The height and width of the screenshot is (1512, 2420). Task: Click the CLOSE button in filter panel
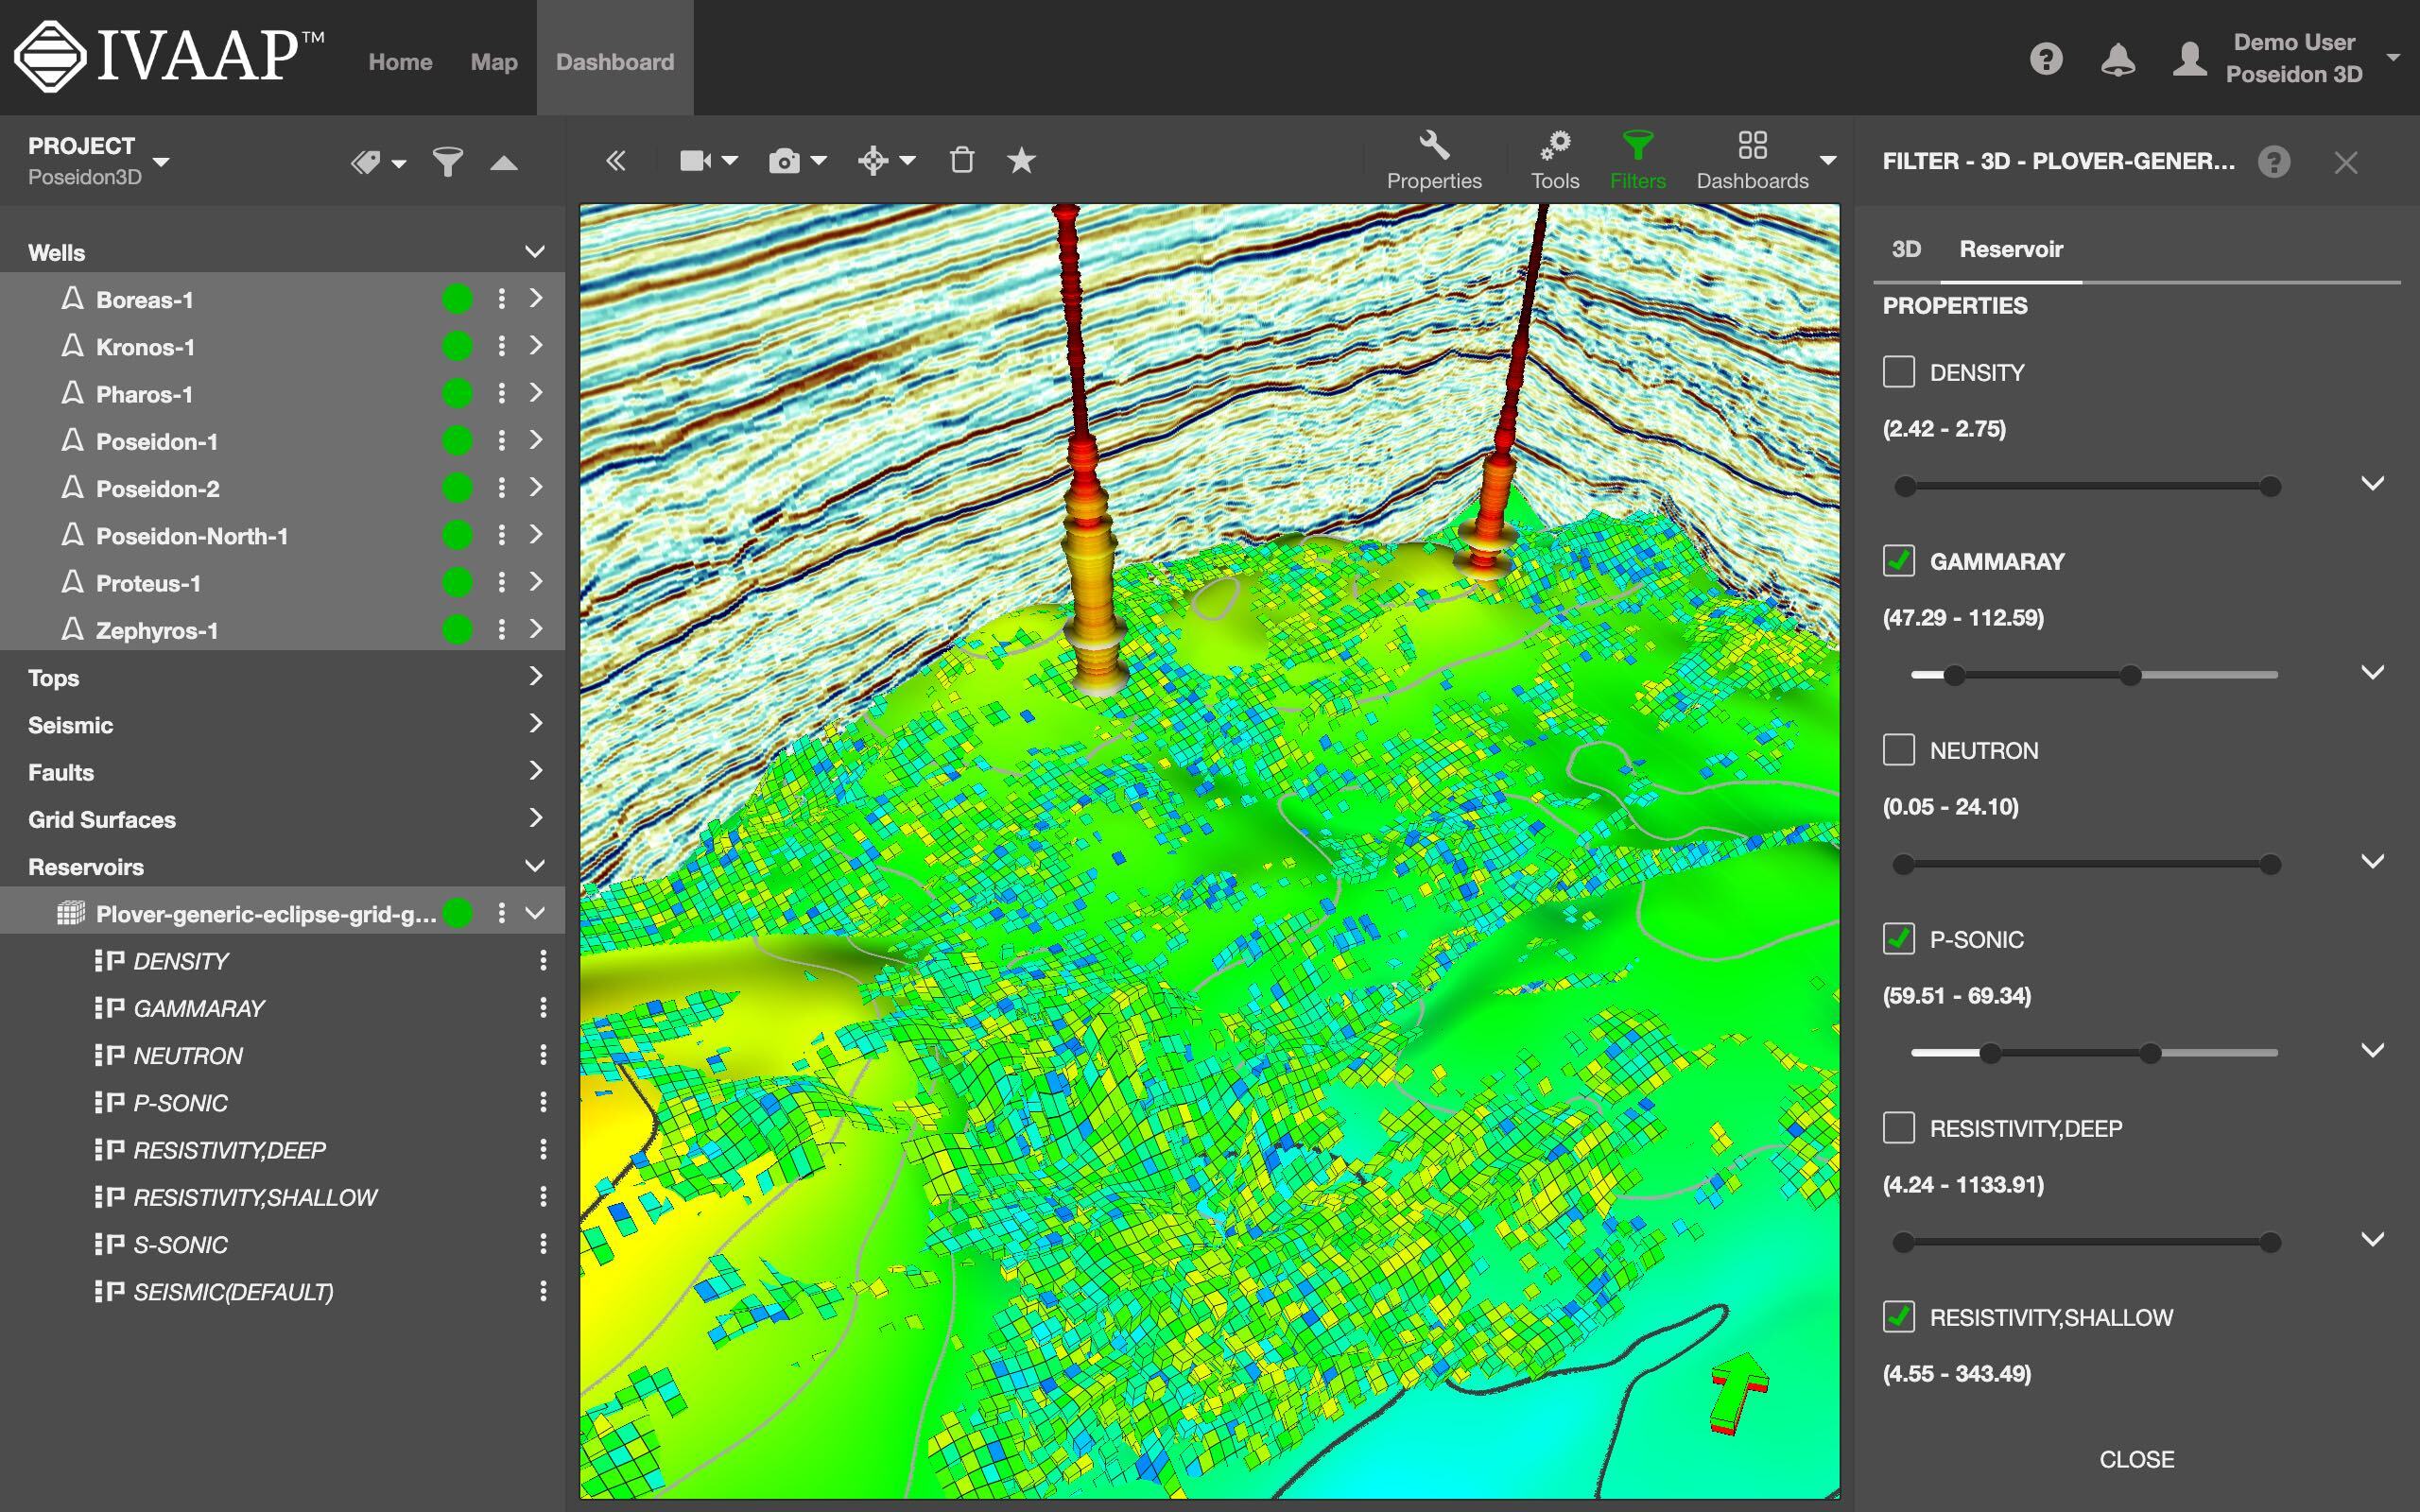click(x=2136, y=1459)
